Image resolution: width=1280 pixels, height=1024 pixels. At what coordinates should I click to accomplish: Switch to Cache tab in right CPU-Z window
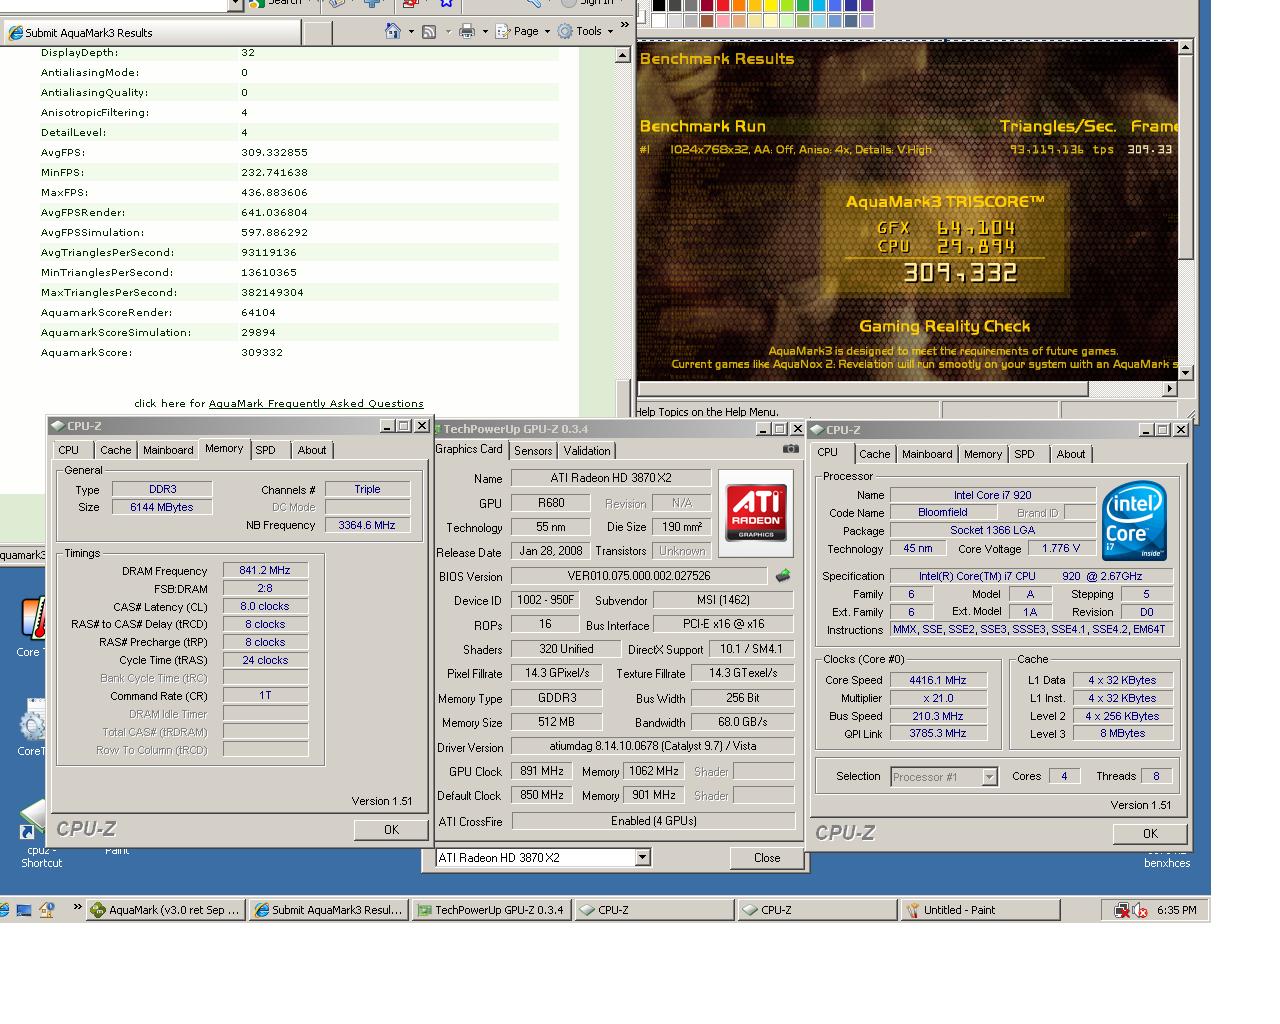coord(874,454)
